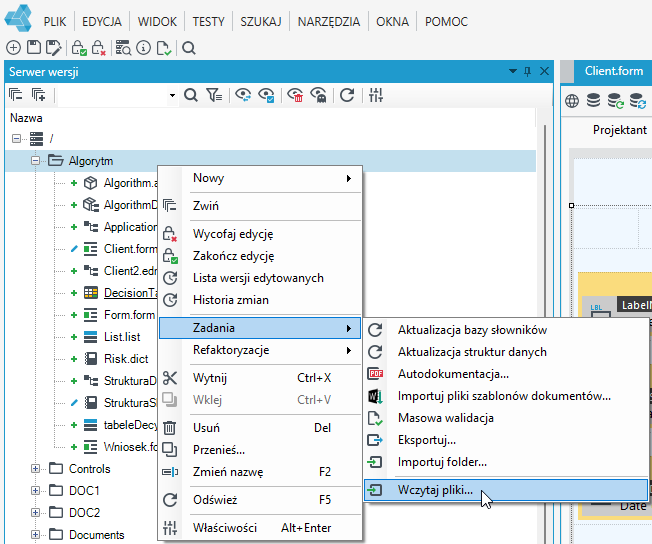Expand the Controls folder
Image resolution: width=652 pixels, height=544 pixels.
click(x=35, y=469)
